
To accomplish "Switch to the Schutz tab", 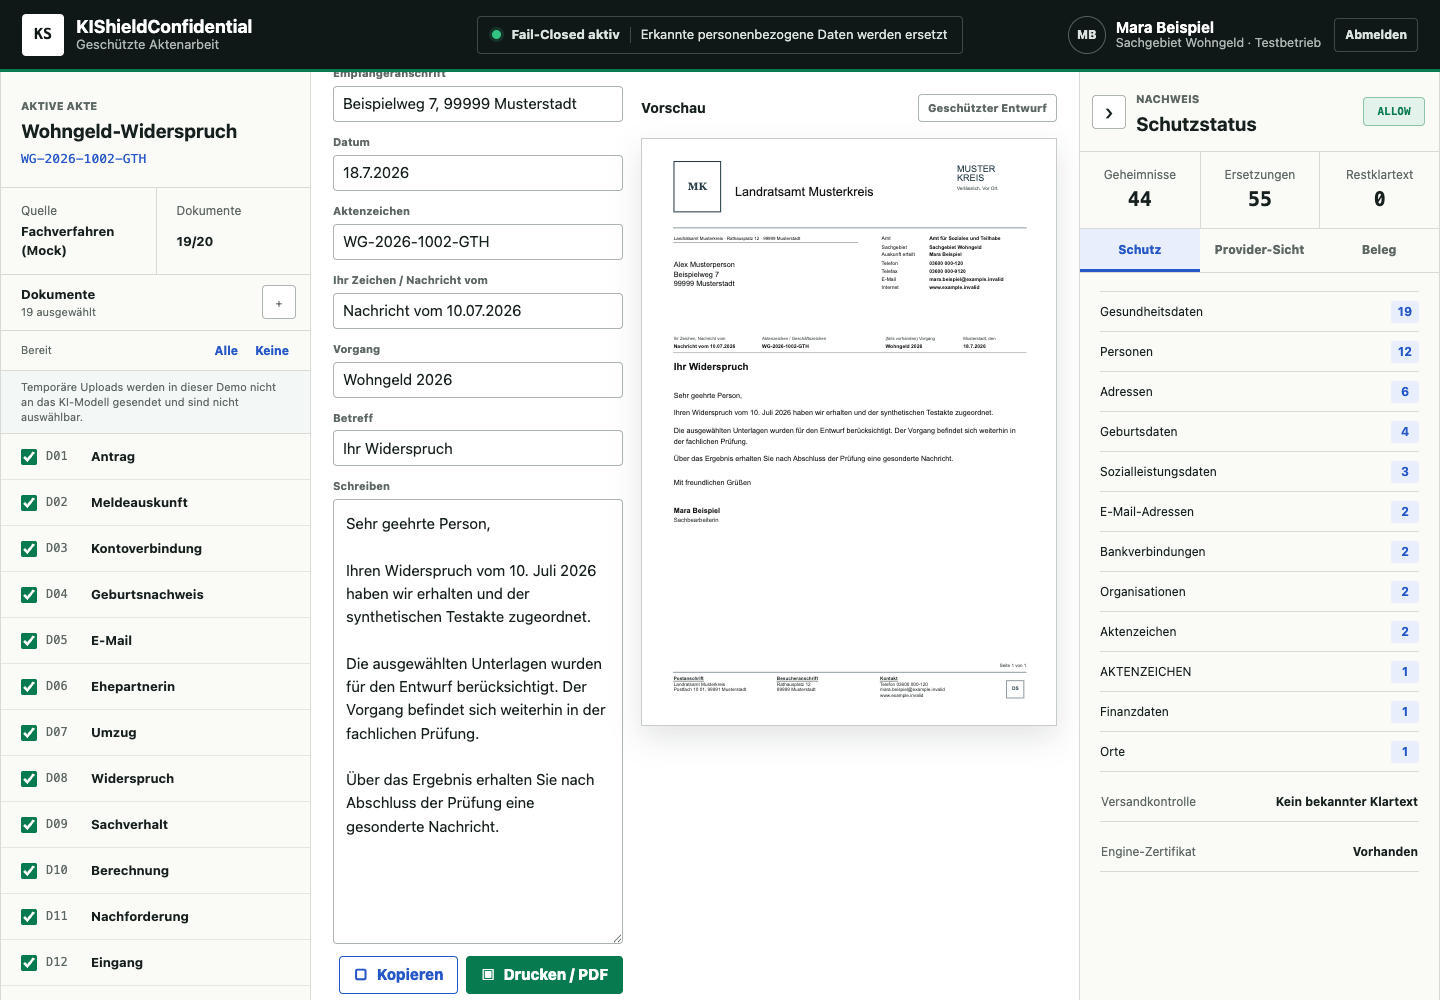I will 1140,250.
